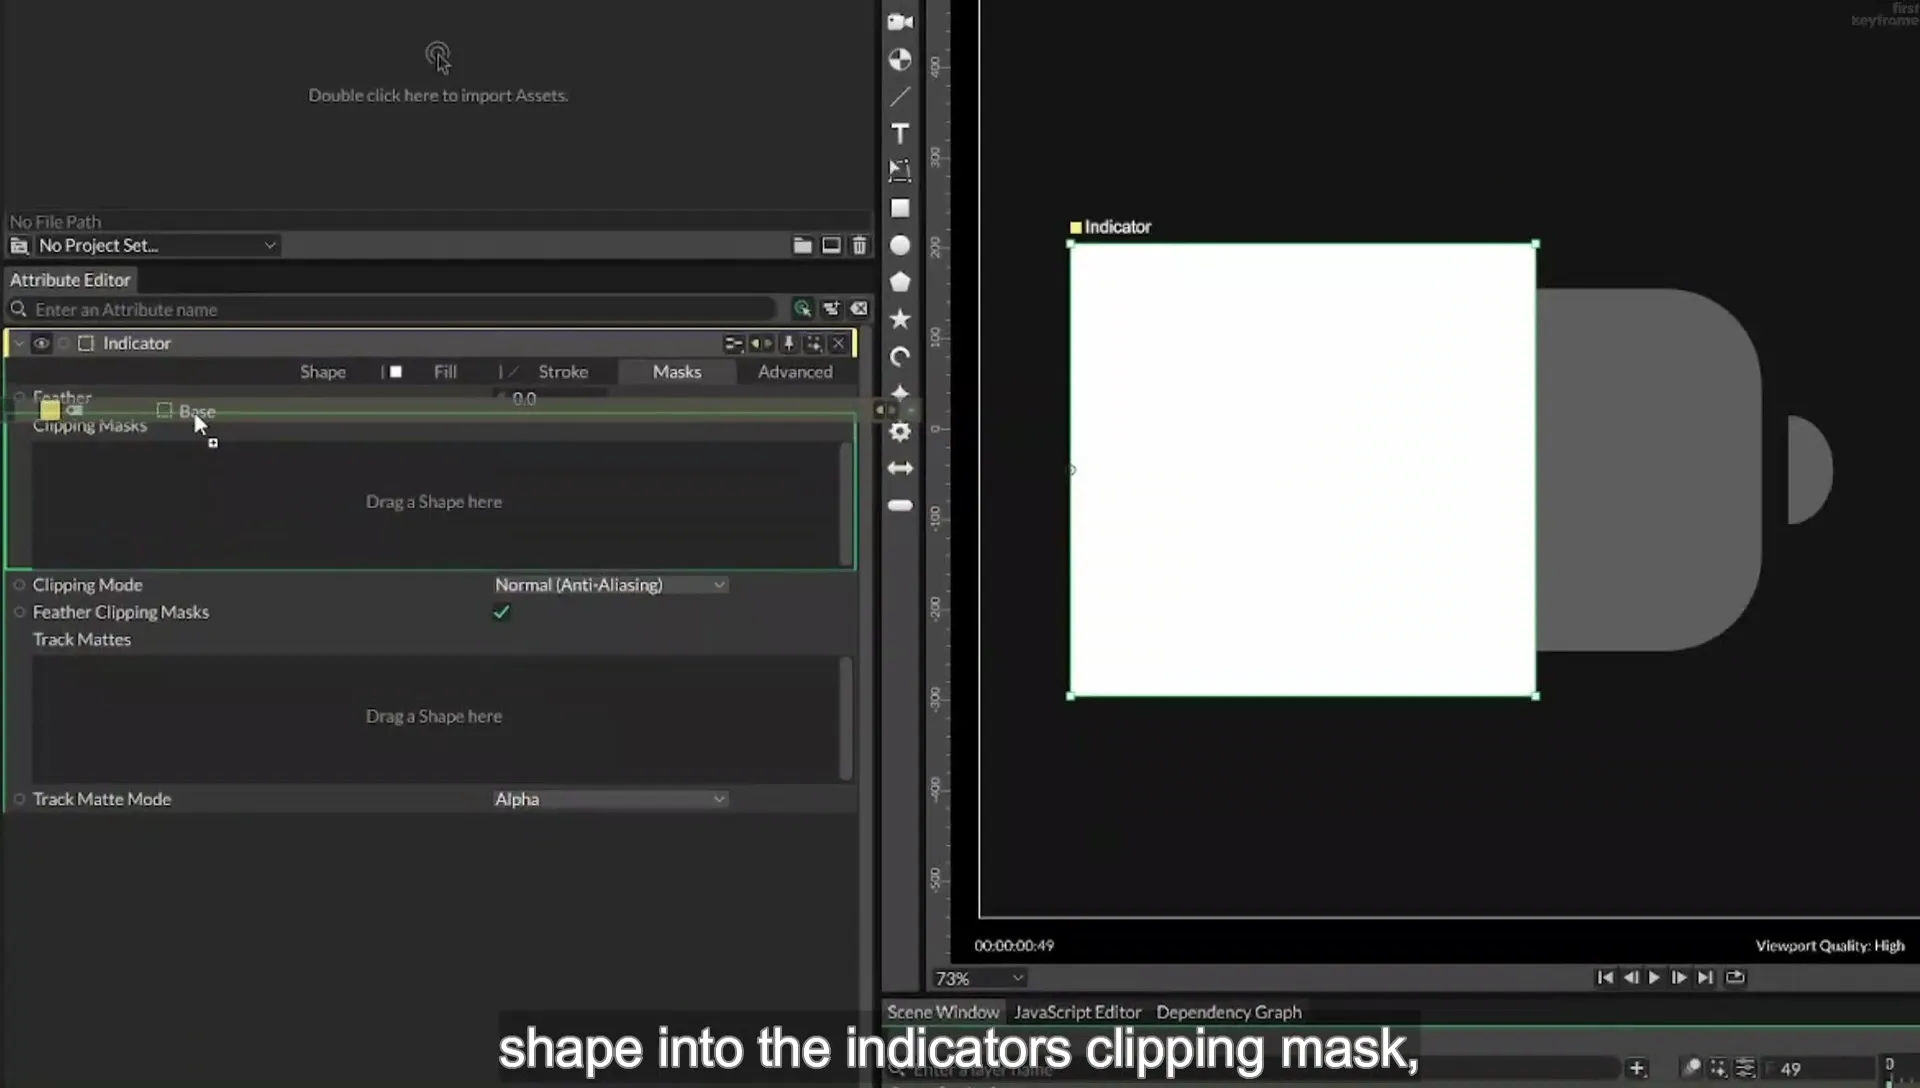Open the Stroke tab
The height and width of the screenshot is (1088, 1920).
(563, 372)
